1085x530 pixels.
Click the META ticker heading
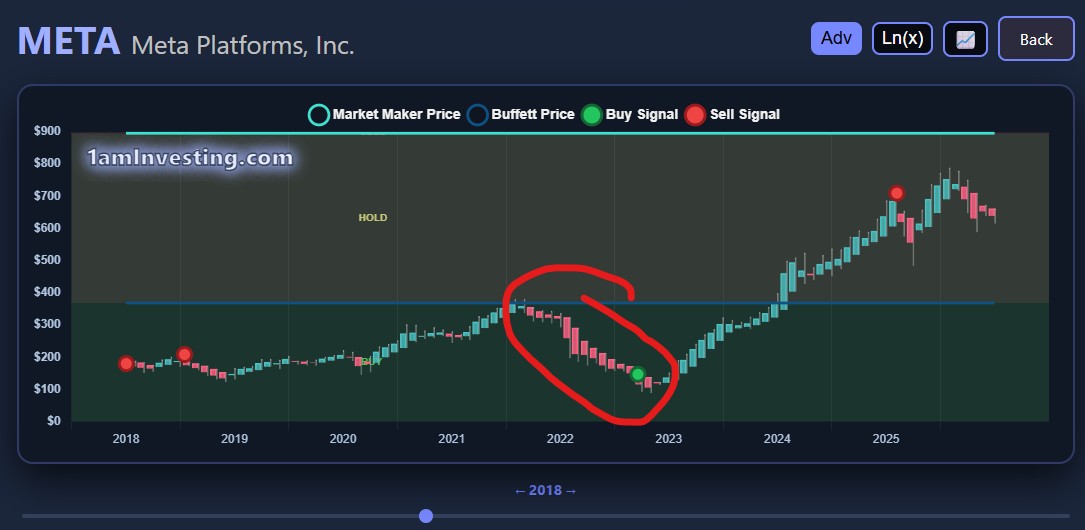point(67,41)
